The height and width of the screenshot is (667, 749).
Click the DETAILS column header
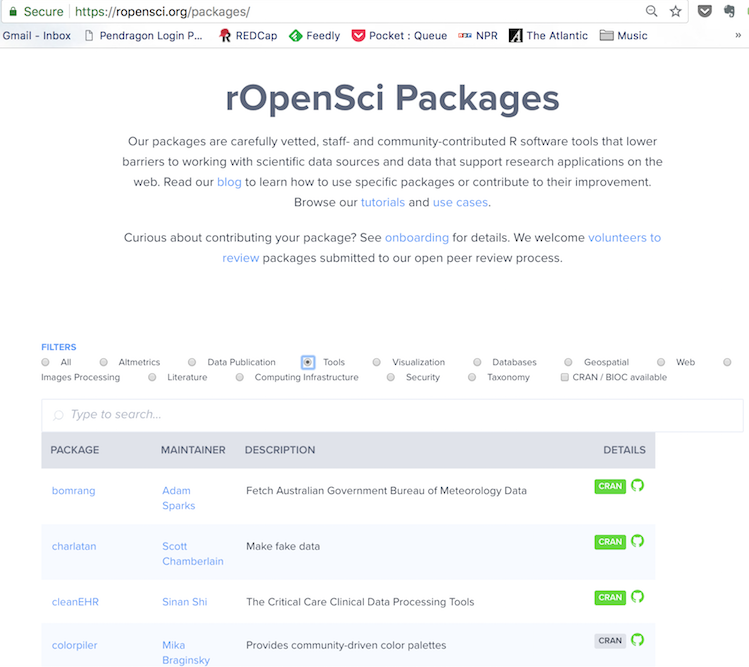(624, 450)
